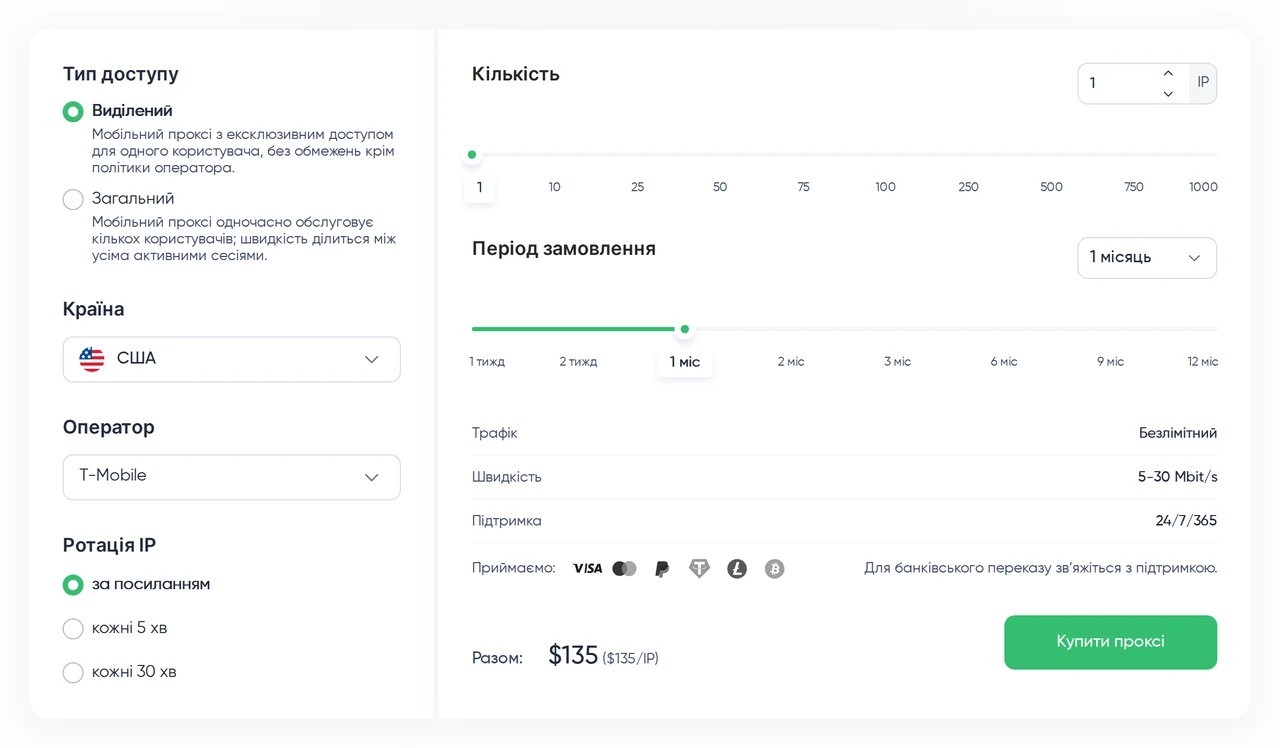The image size is (1280, 748).
Task: Open the 1 місяць period dropdown
Action: [x=1147, y=258]
